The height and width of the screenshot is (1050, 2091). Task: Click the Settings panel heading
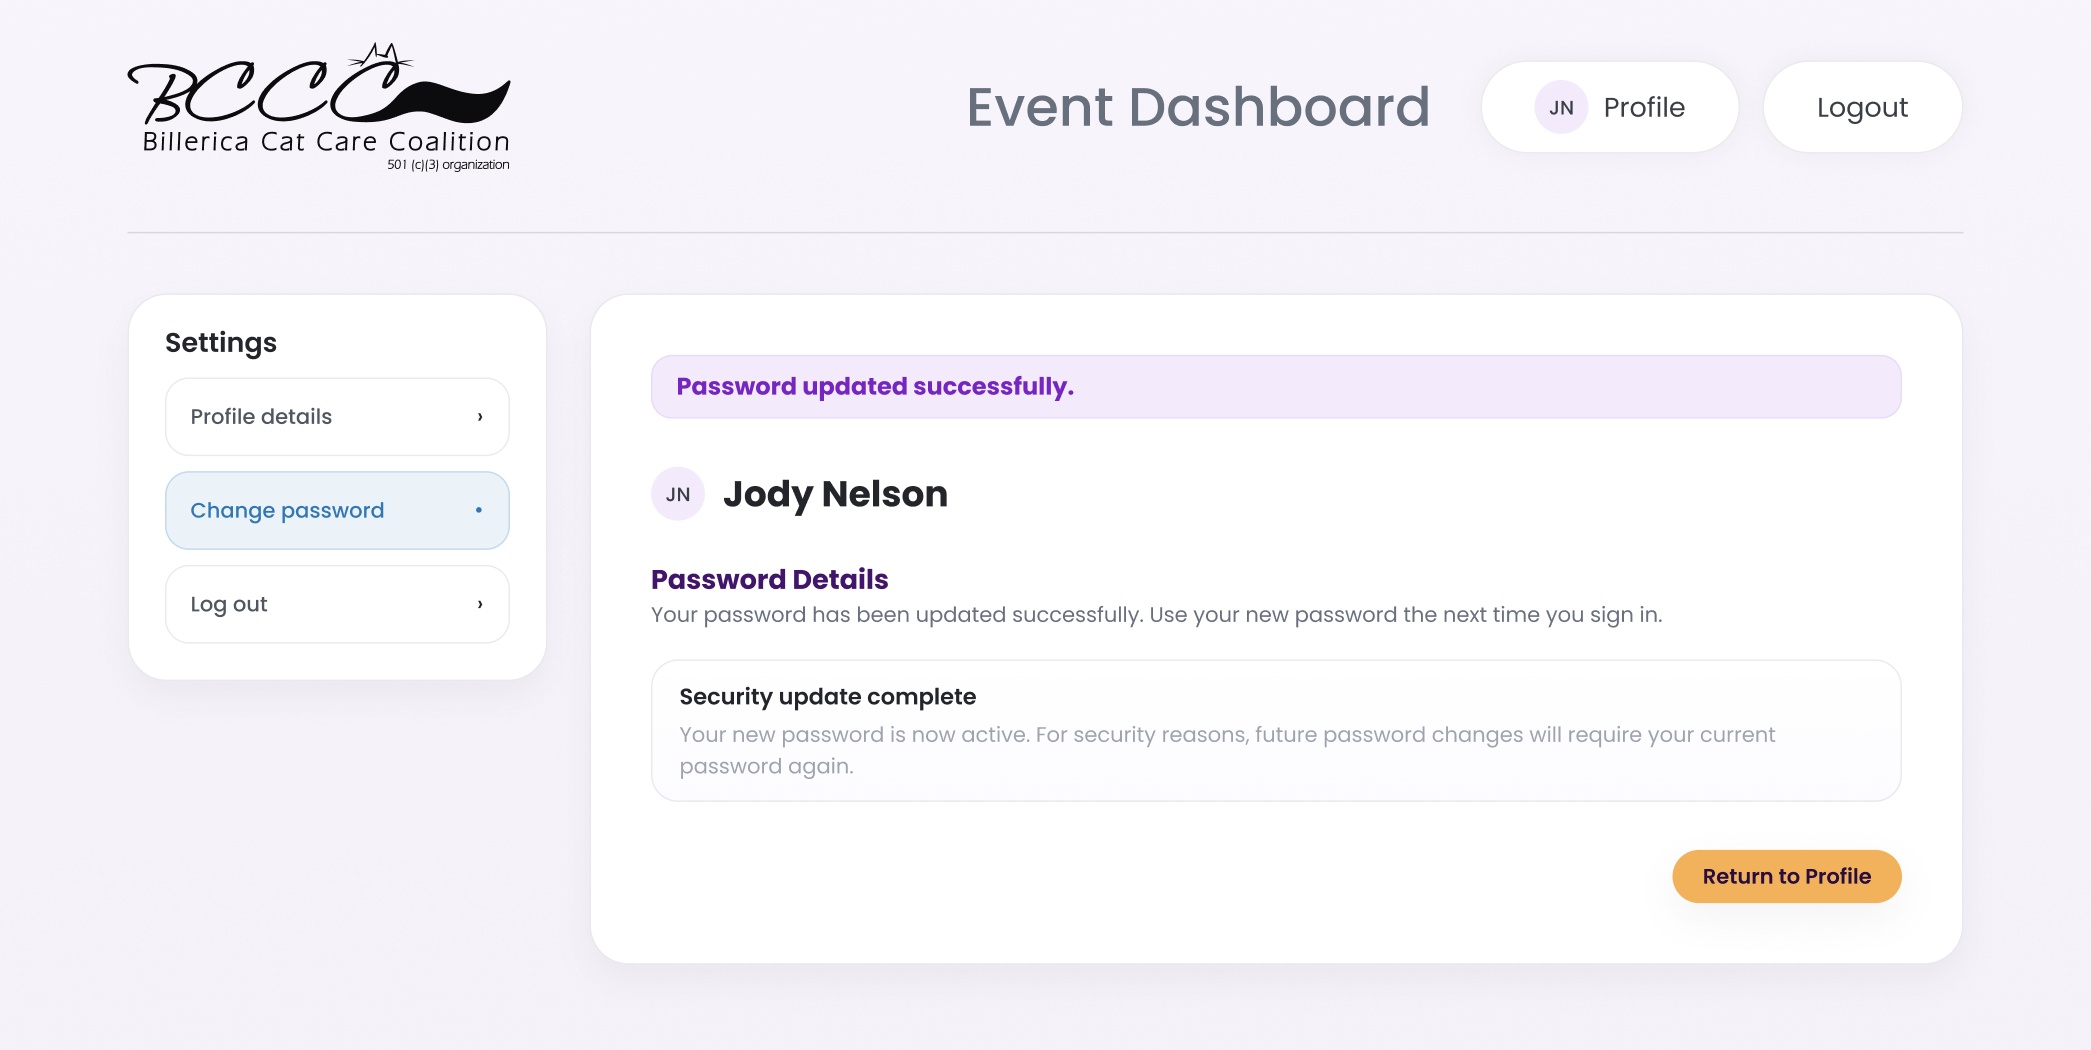coord(221,342)
